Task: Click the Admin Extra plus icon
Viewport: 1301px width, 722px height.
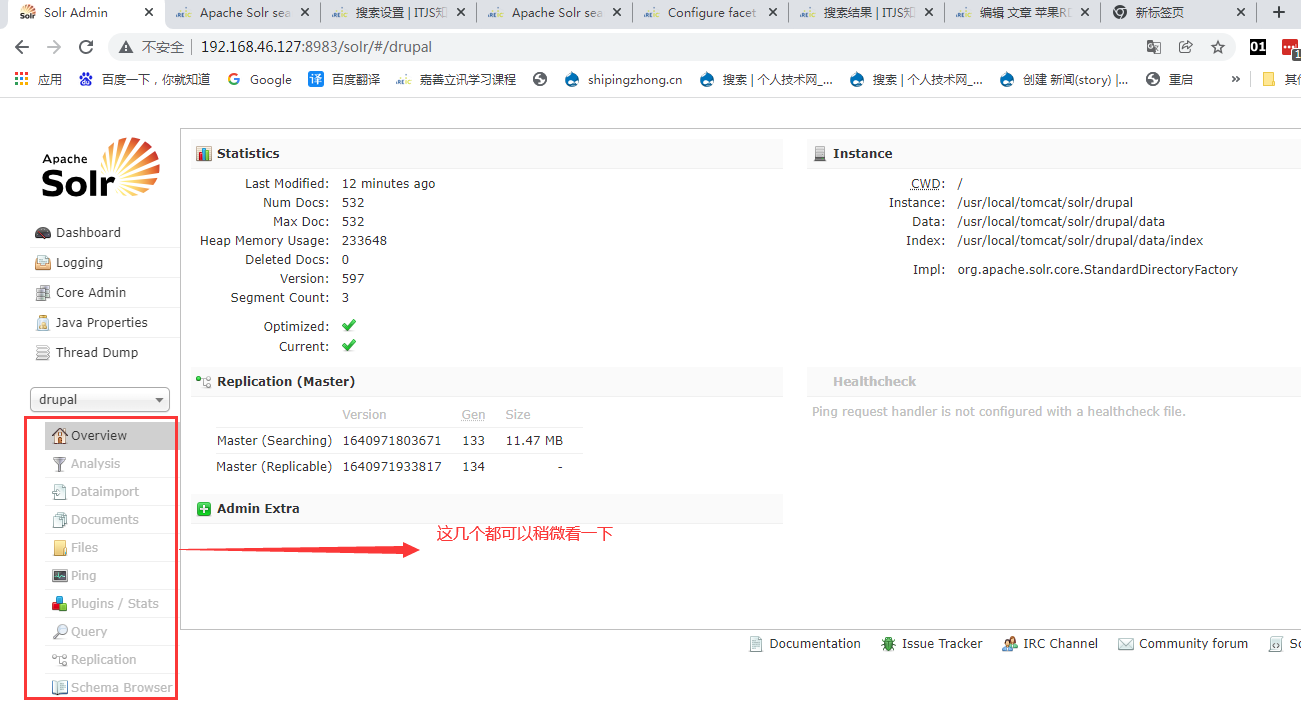Action: (204, 509)
